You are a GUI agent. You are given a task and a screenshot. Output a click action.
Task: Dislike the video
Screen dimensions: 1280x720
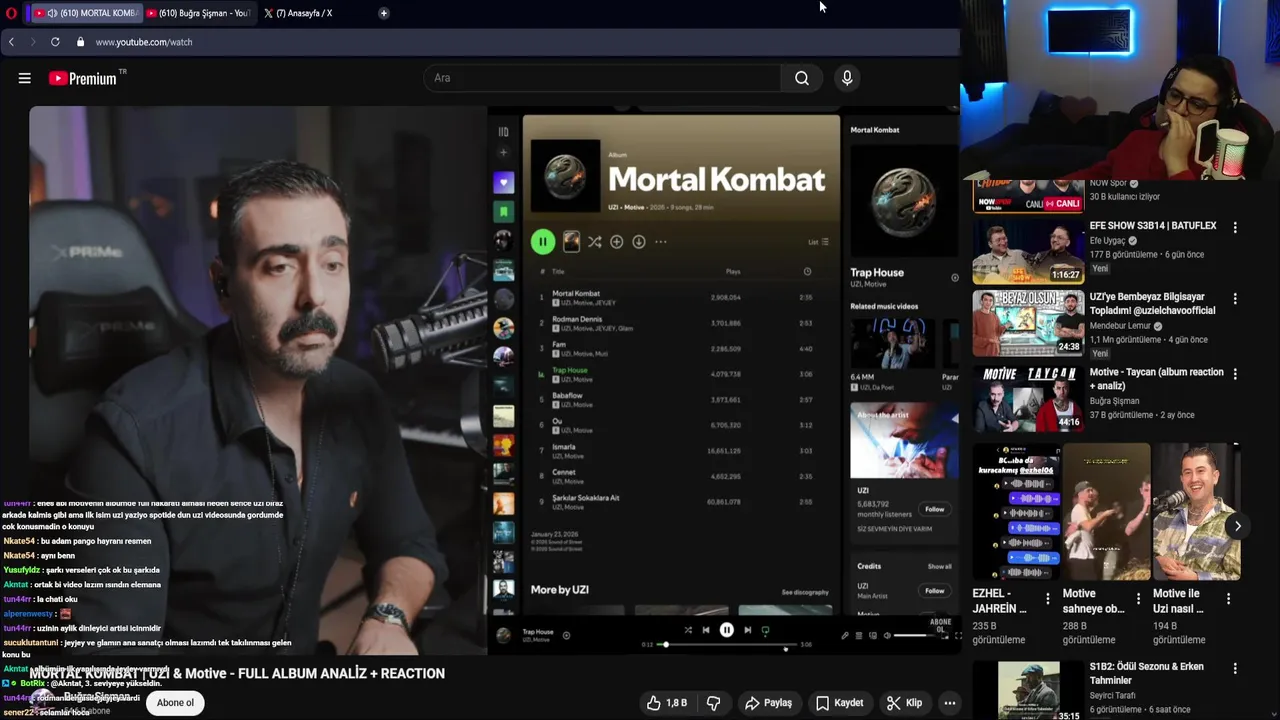click(x=713, y=703)
